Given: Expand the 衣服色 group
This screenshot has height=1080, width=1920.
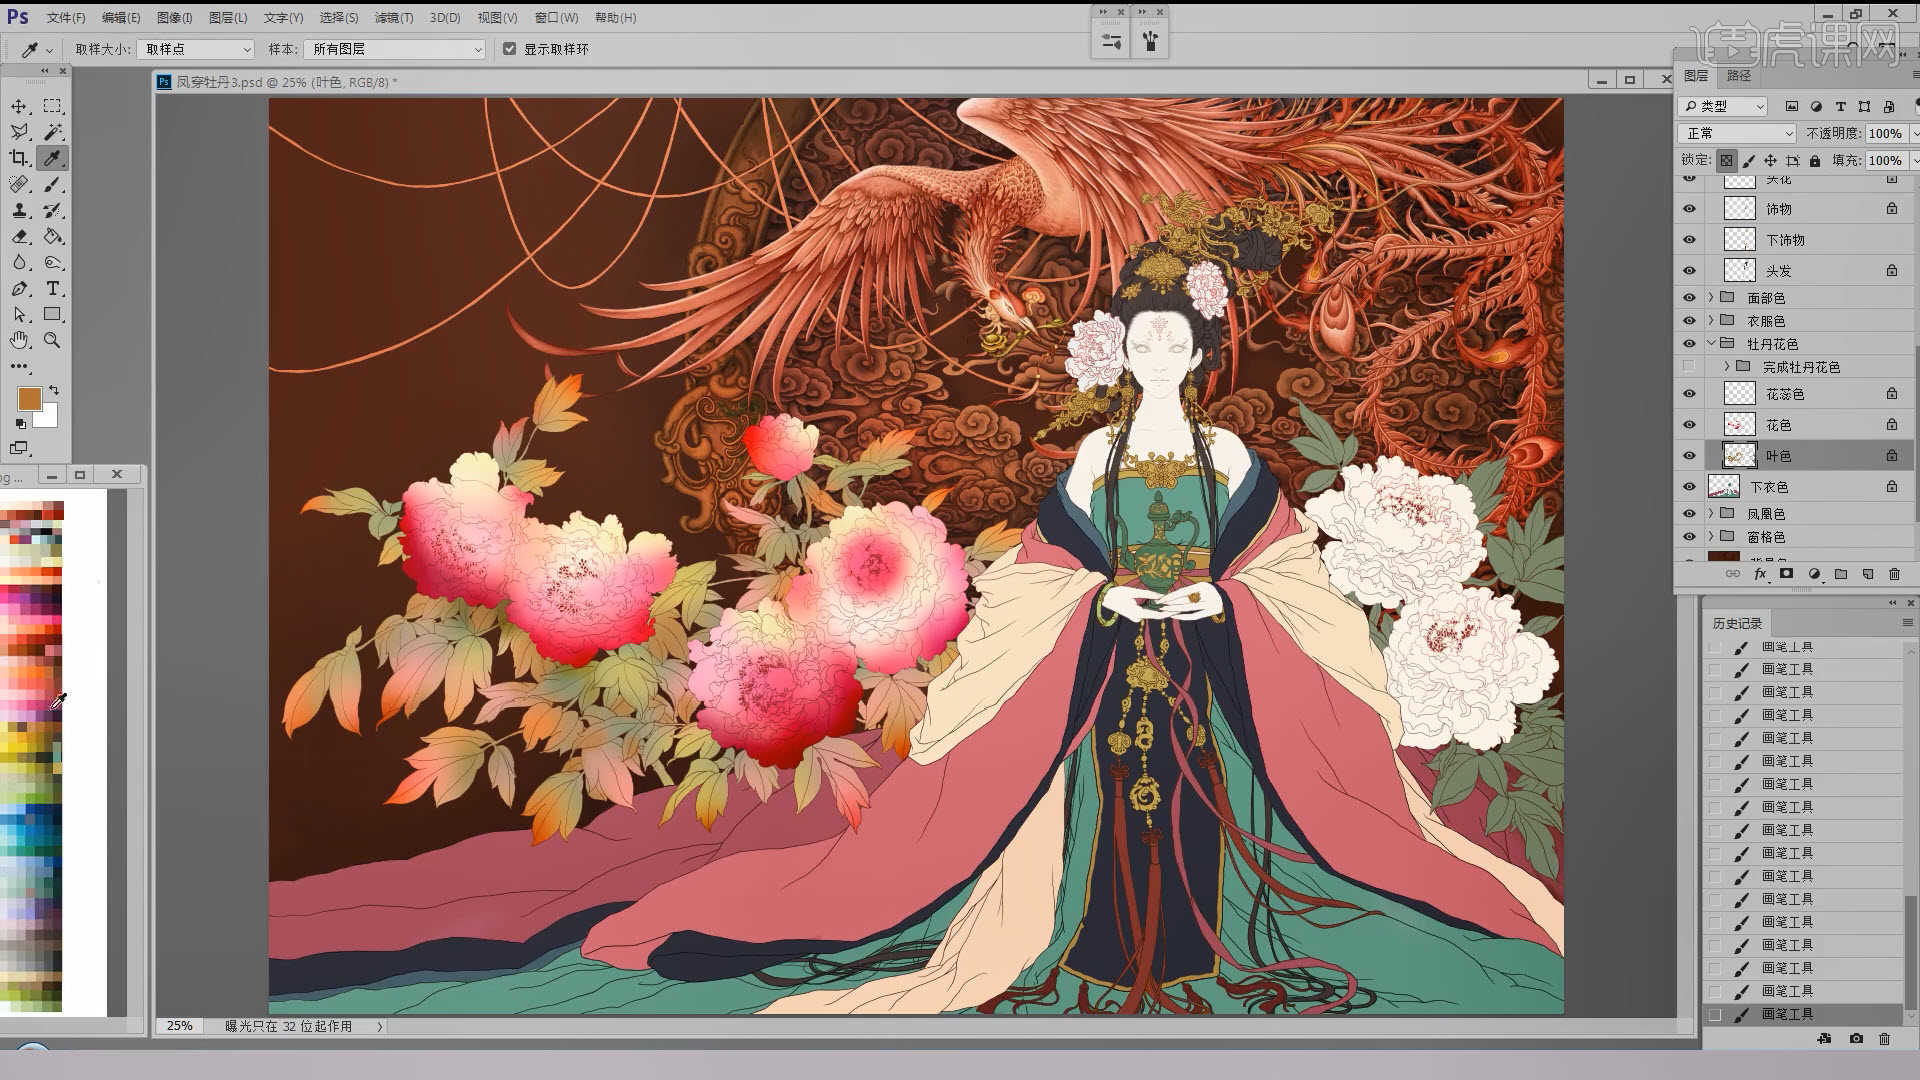Looking at the screenshot, I should click(x=1711, y=321).
